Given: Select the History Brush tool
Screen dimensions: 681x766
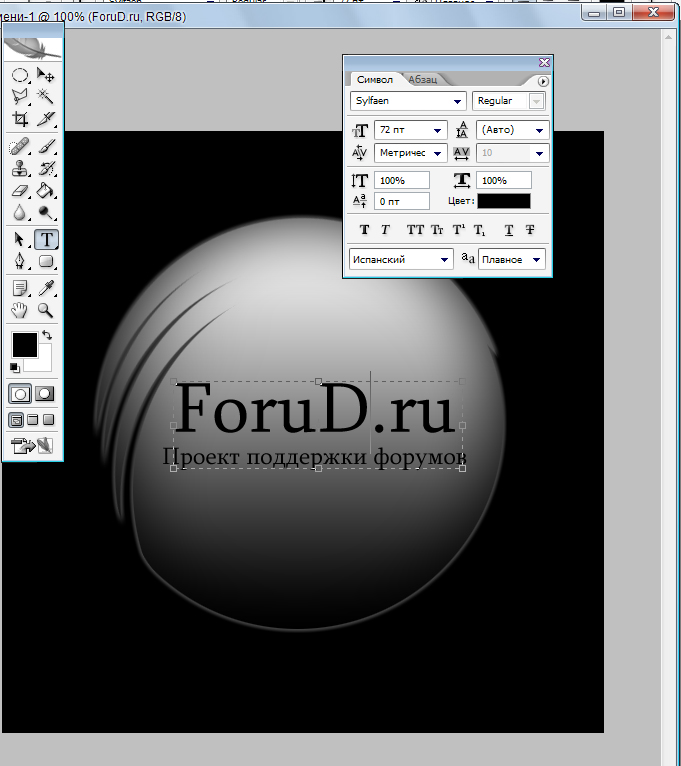Looking at the screenshot, I should (x=46, y=169).
